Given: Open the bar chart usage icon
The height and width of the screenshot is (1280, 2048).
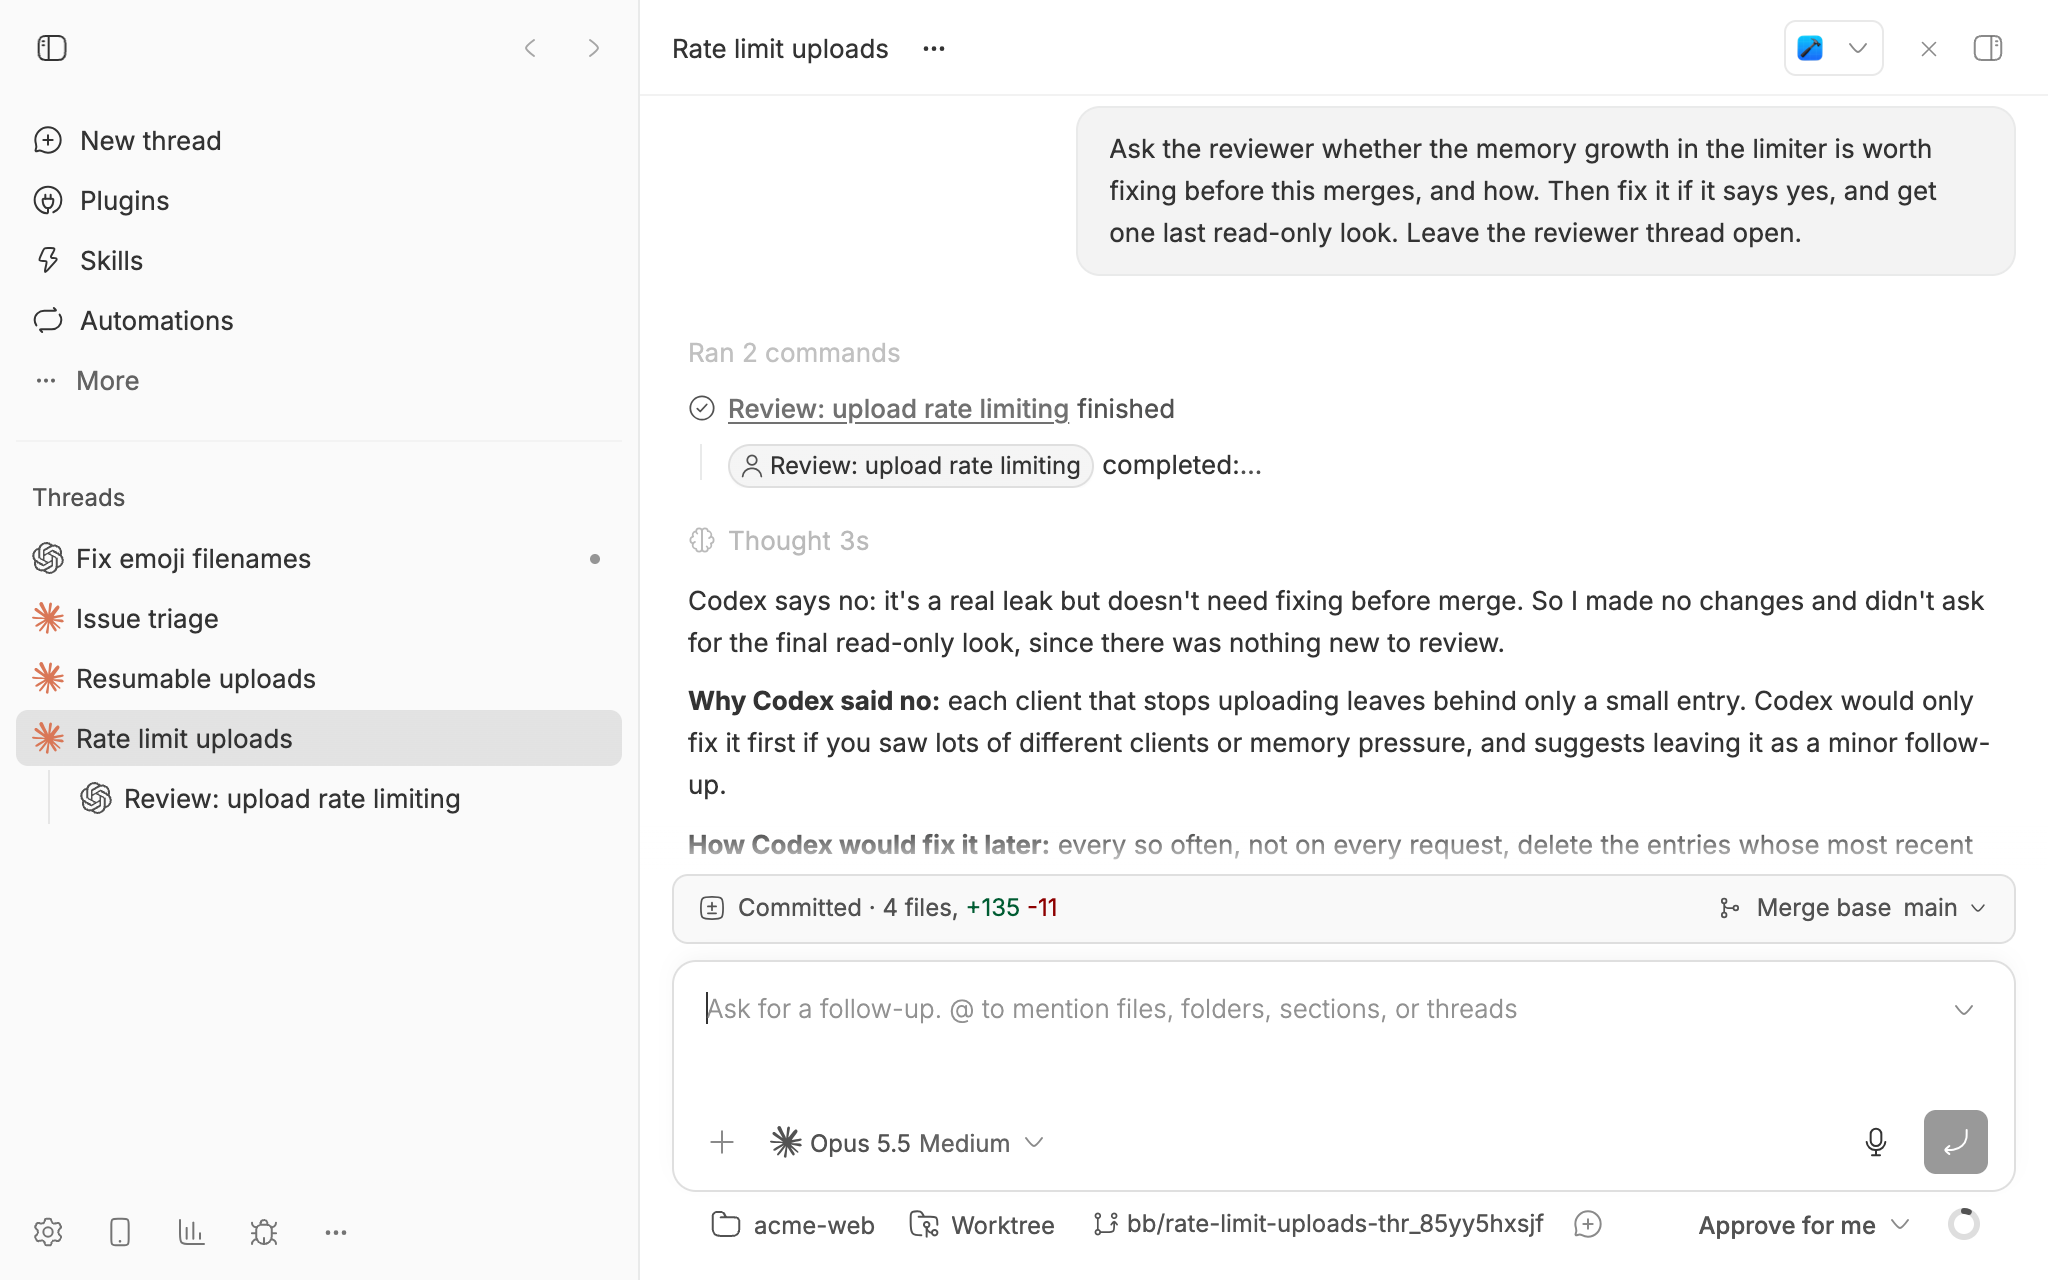Looking at the screenshot, I should coord(192,1232).
